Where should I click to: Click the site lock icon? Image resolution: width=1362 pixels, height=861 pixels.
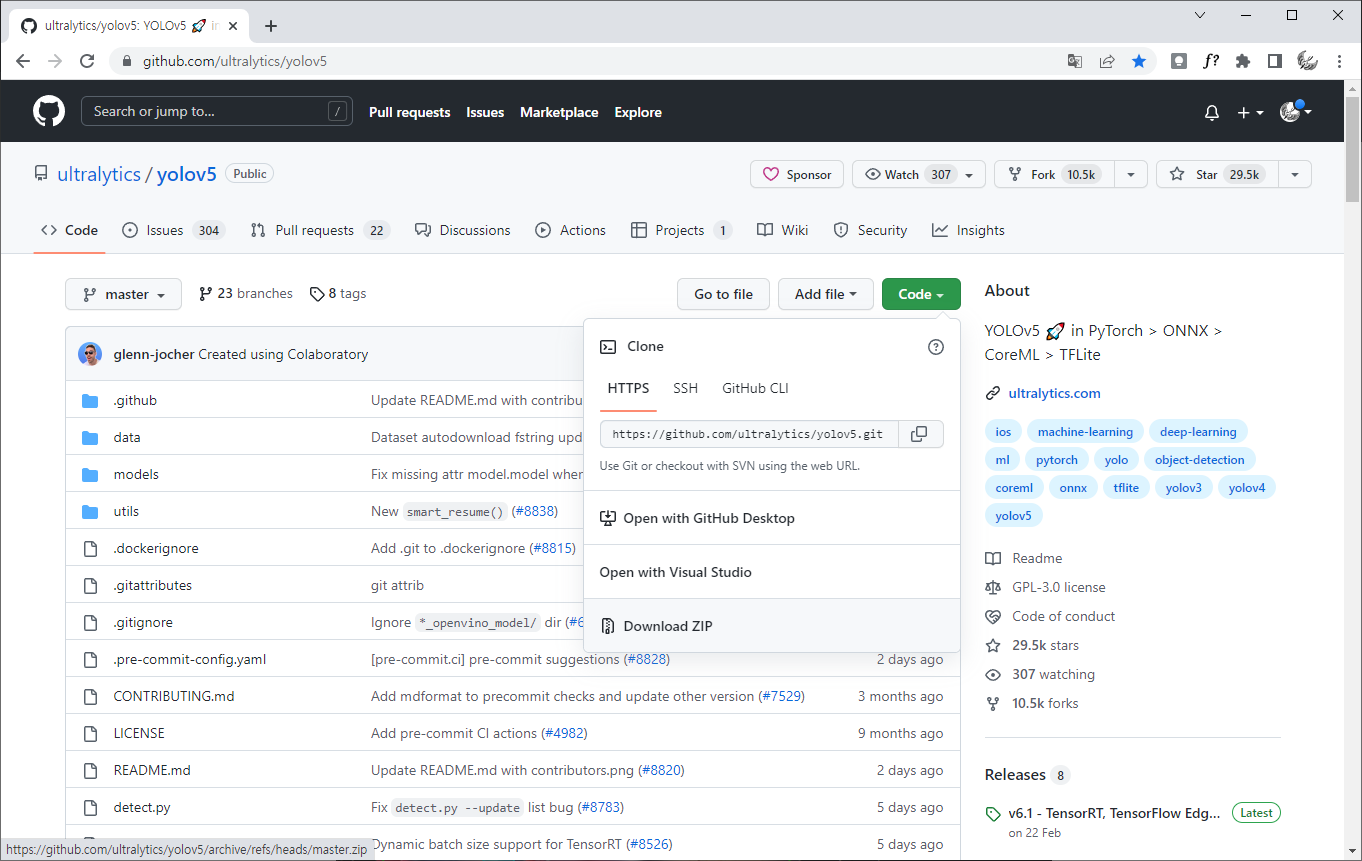coord(126,61)
